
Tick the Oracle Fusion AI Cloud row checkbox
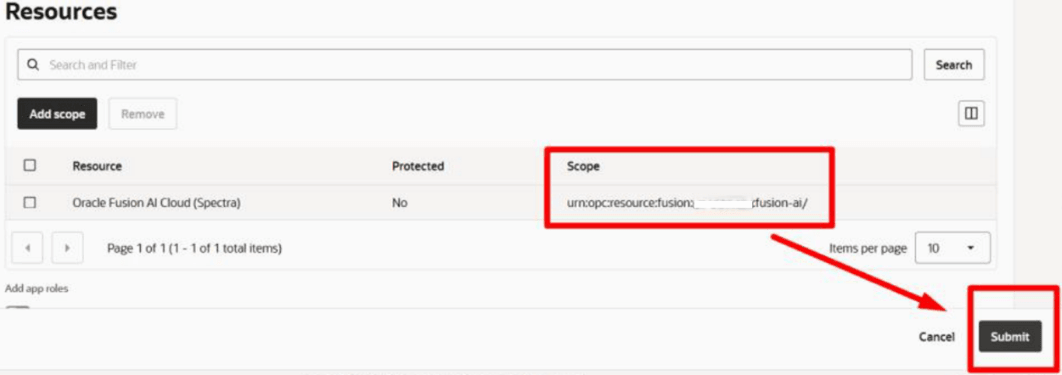point(30,202)
